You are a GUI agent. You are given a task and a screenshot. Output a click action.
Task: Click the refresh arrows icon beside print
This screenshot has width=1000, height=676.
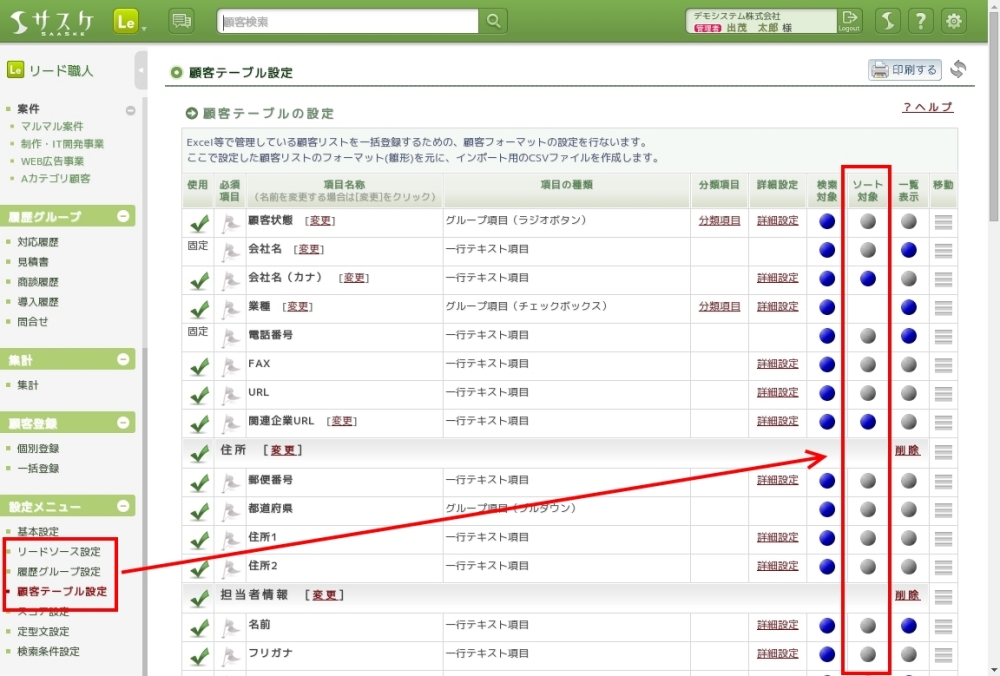tap(958, 70)
